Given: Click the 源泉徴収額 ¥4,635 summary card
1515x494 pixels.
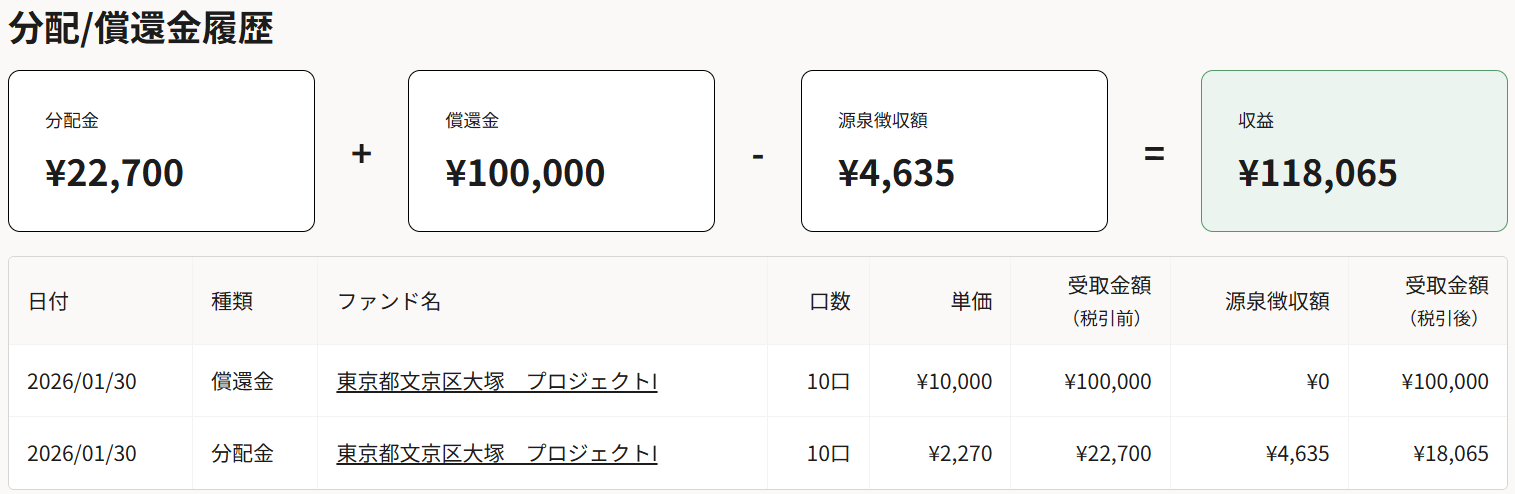Looking at the screenshot, I should tap(954, 151).
